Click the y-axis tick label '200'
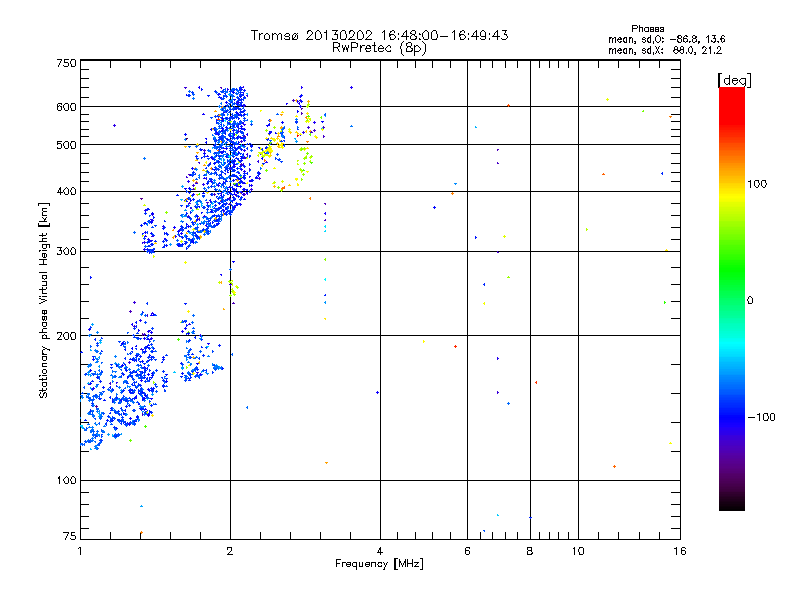The width and height of the screenshot is (800, 600). (x=67, y=336)
